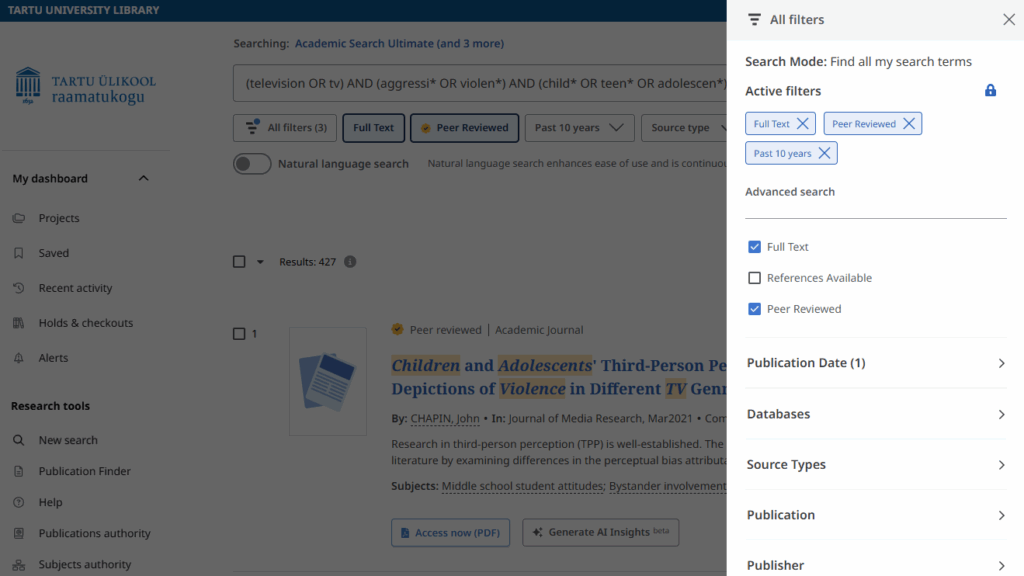
Task: Toggle the Natural language search switch
Action: coord(252,164)
